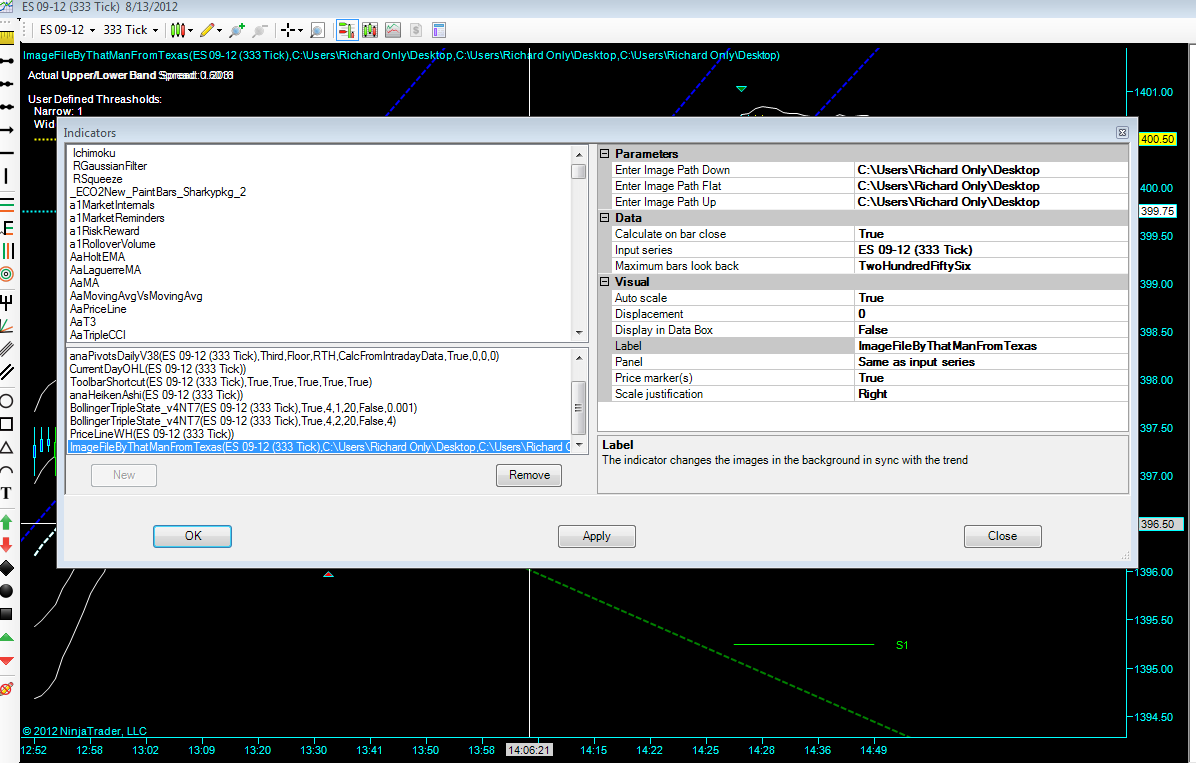Select the arrow line drawing tool

7,130
